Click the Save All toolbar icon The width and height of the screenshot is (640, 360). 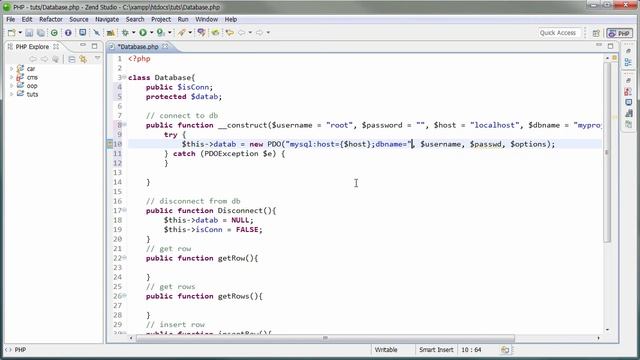tap(41, 33)
